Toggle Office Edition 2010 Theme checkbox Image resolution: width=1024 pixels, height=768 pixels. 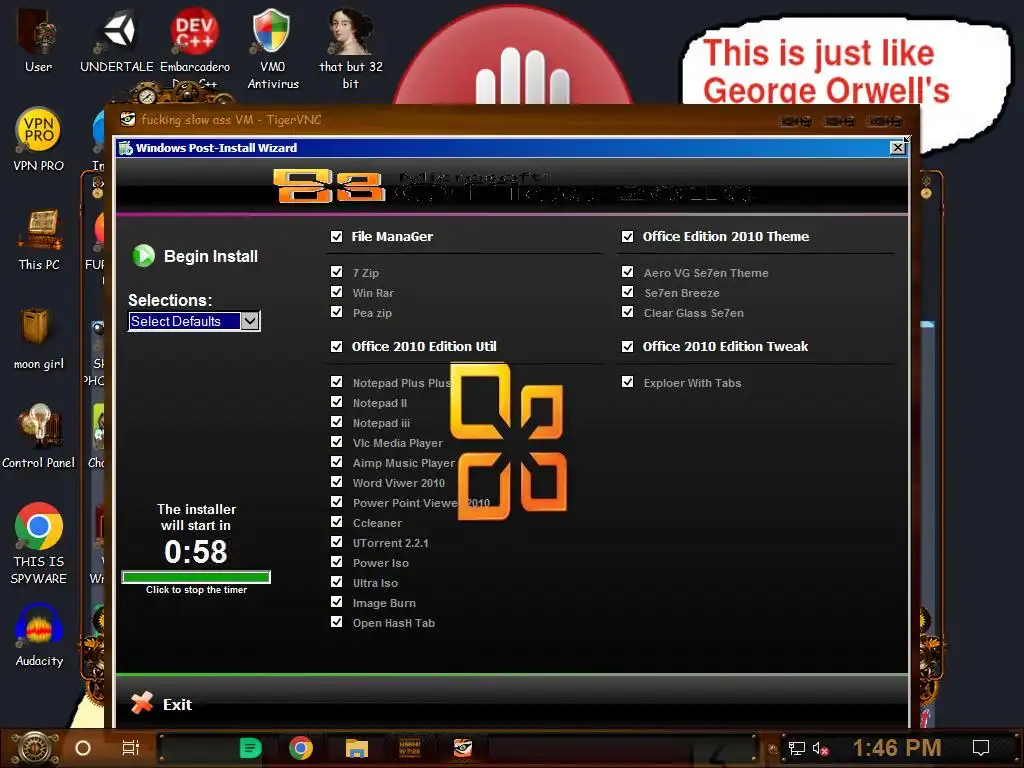pyautogui.click(x=628, y=236)
